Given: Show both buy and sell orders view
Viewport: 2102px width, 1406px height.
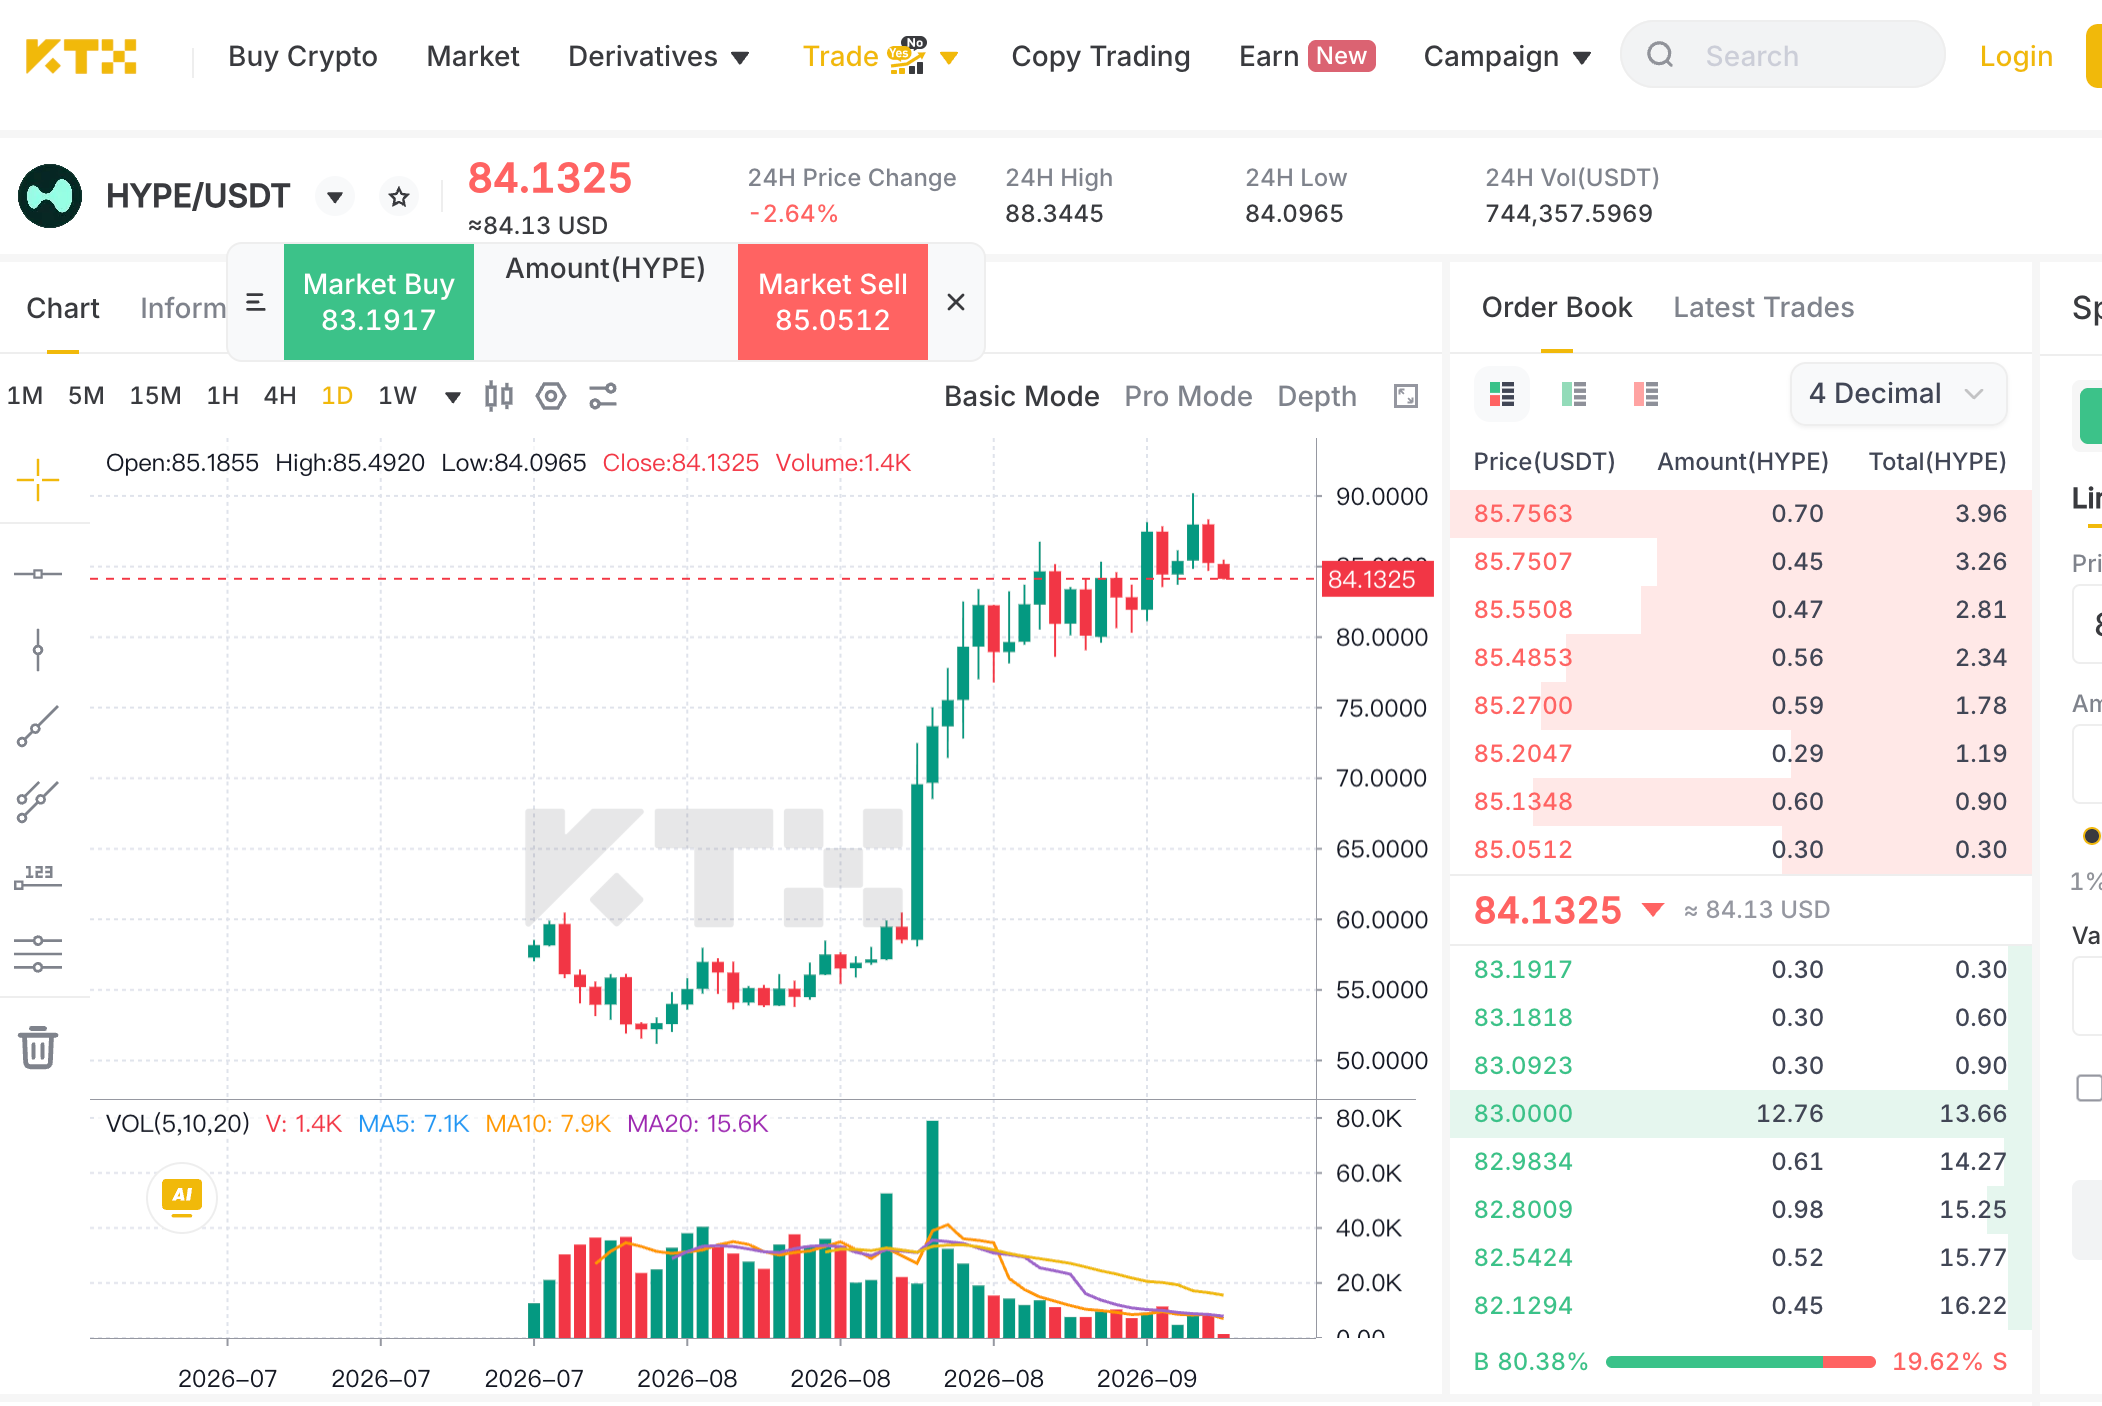Looking at the screenshot, I should click(x=1502, y=394).
